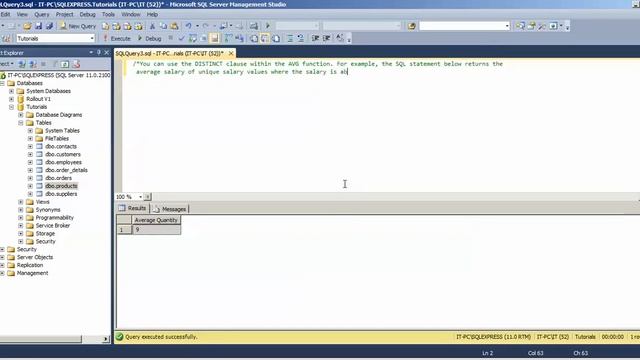The width and height of the screenshot is (640, 360).
Task: Collapse the Tables folder
Action: (21, 123)
